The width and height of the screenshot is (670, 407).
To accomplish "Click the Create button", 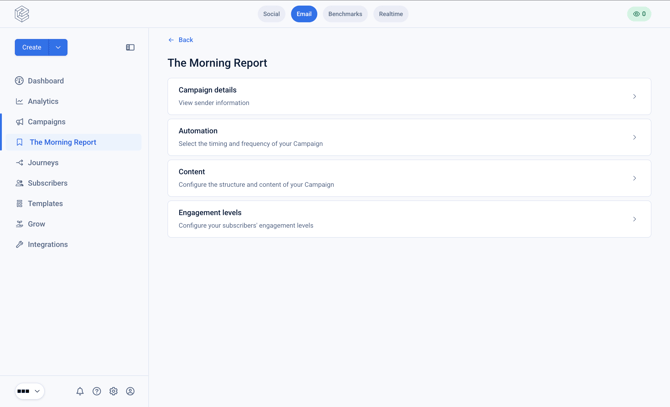I will tap(32, 47).
